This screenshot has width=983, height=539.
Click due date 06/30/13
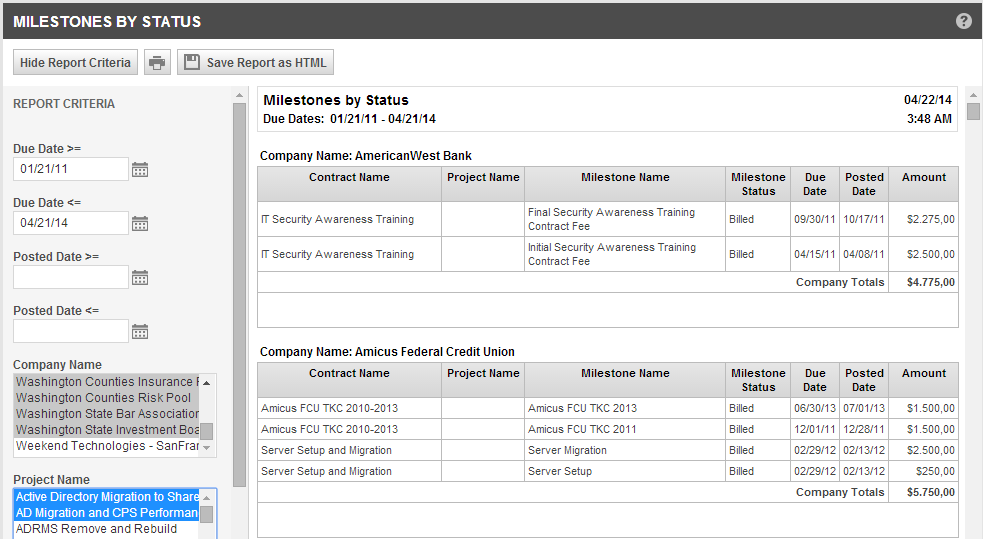[x=815, y=408]
